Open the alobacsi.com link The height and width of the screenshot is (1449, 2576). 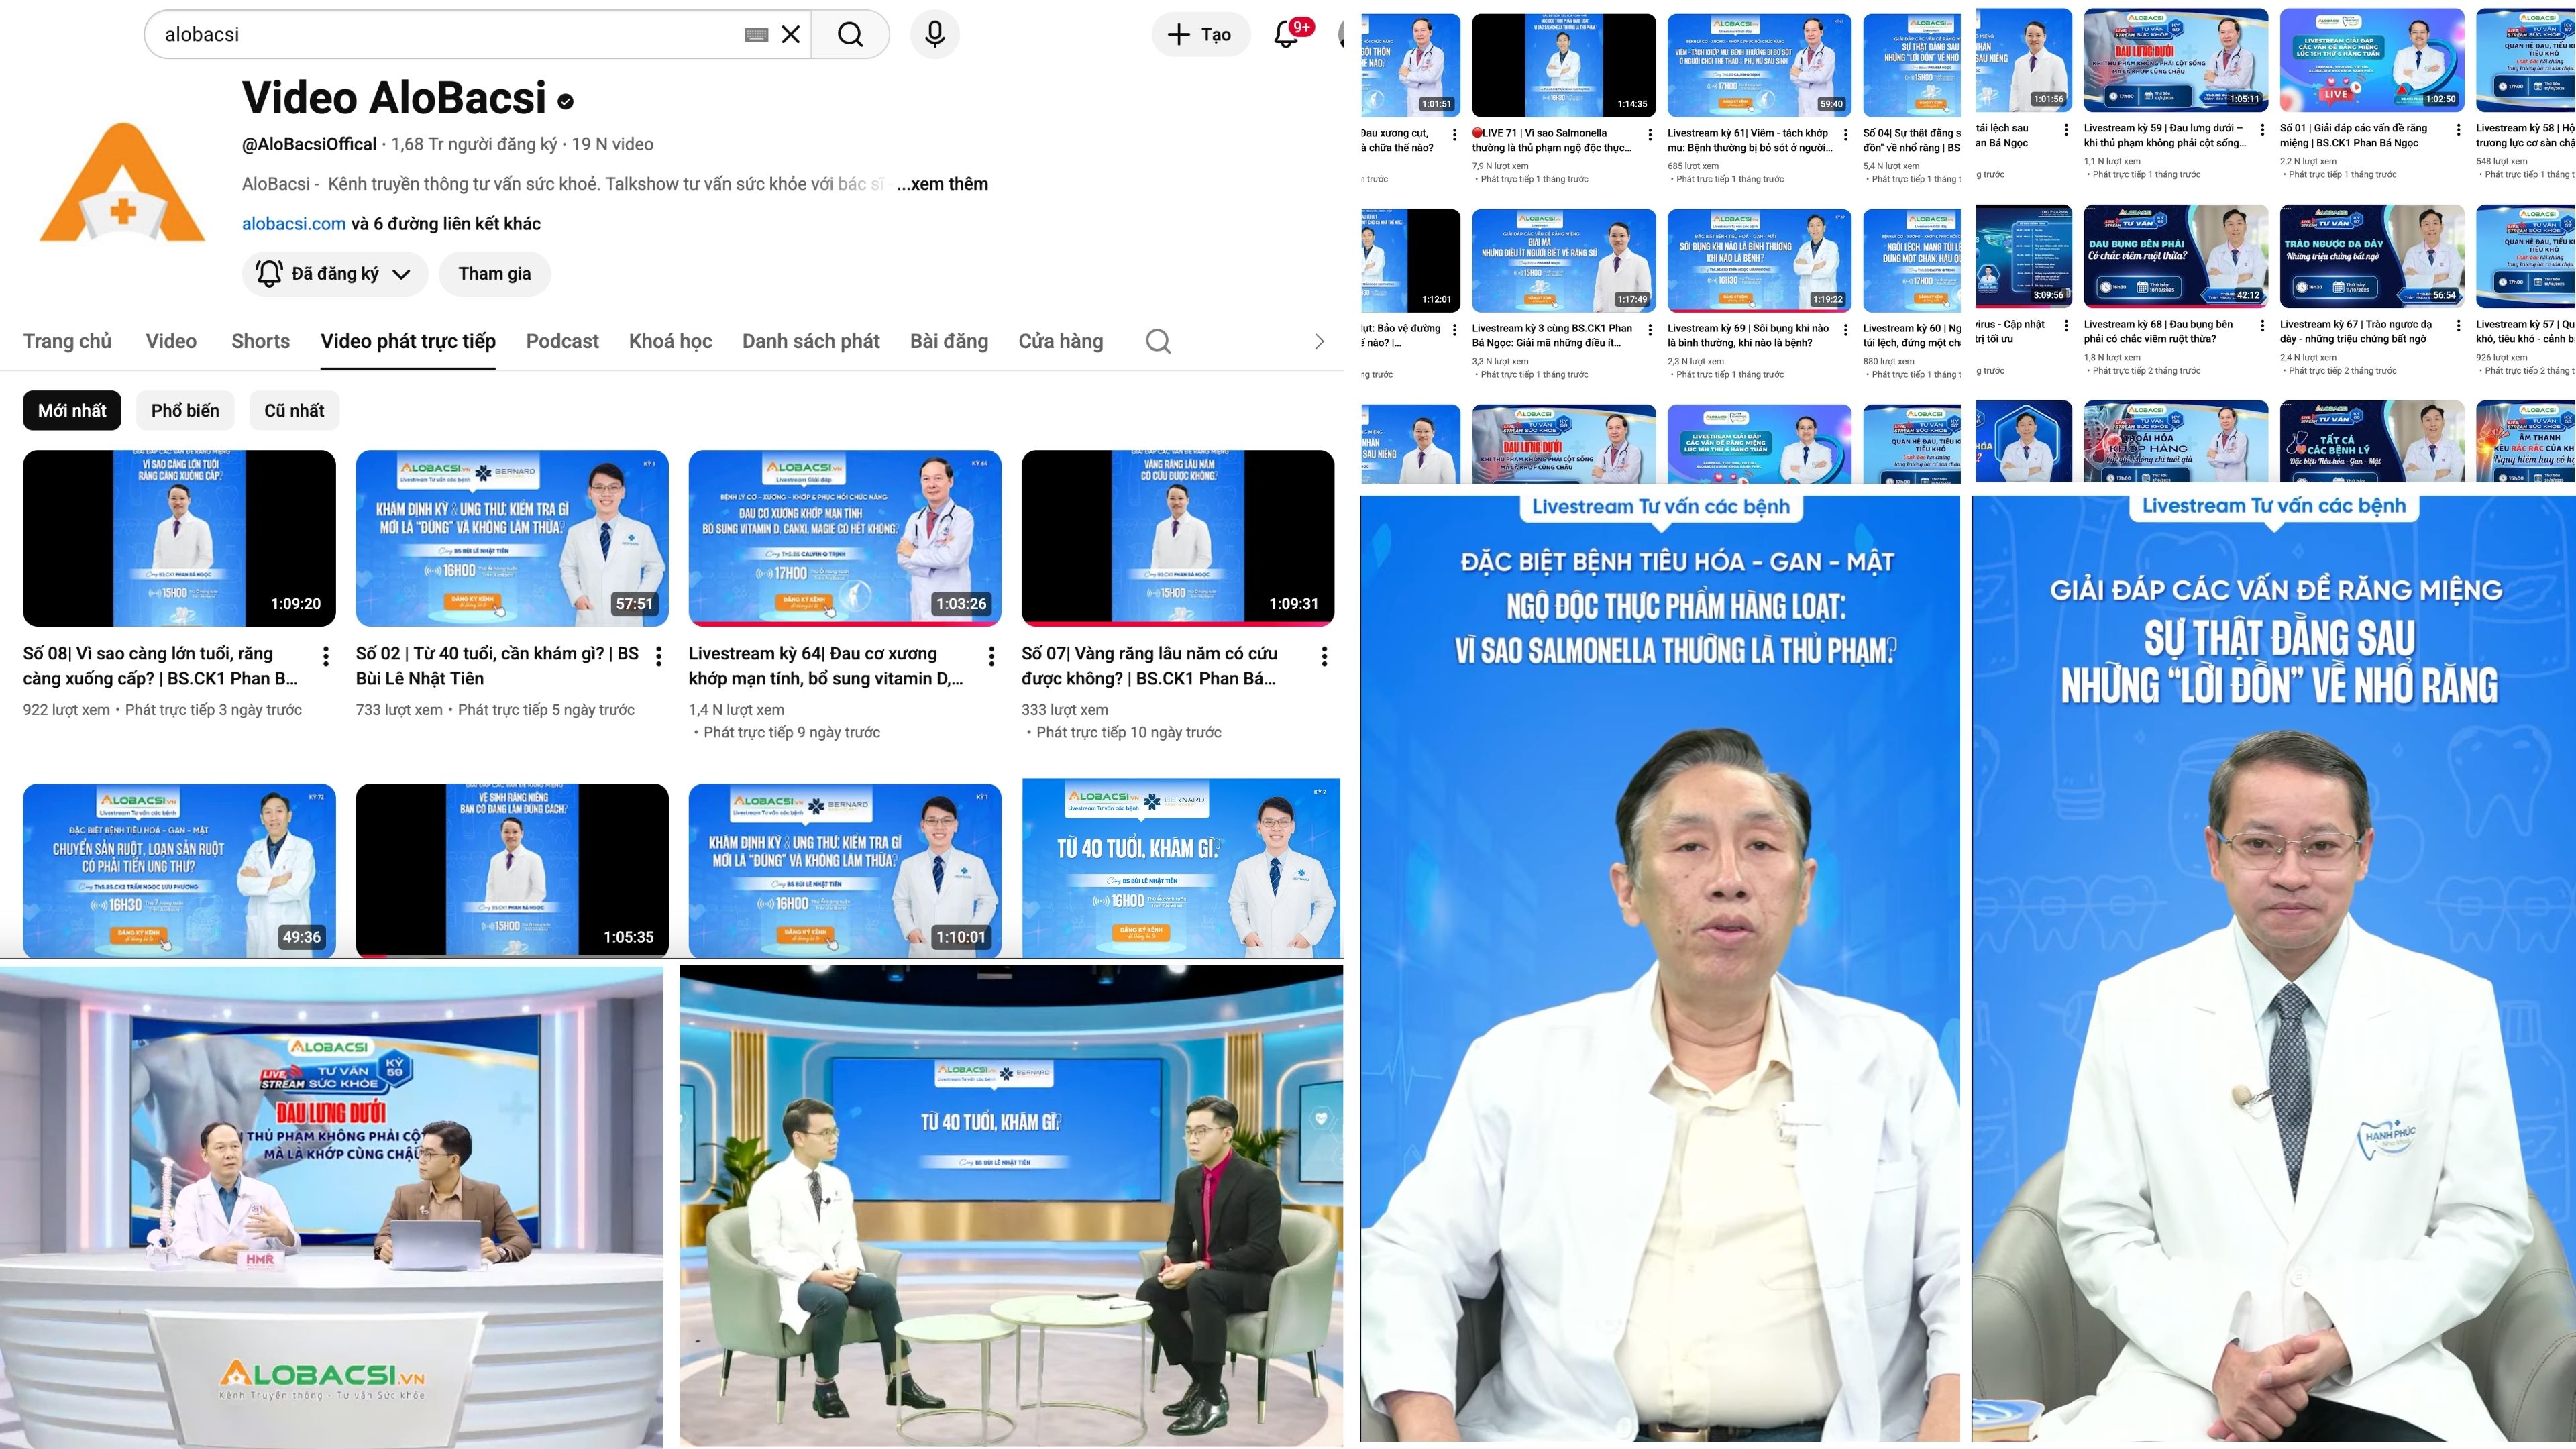tap(293, 224)
